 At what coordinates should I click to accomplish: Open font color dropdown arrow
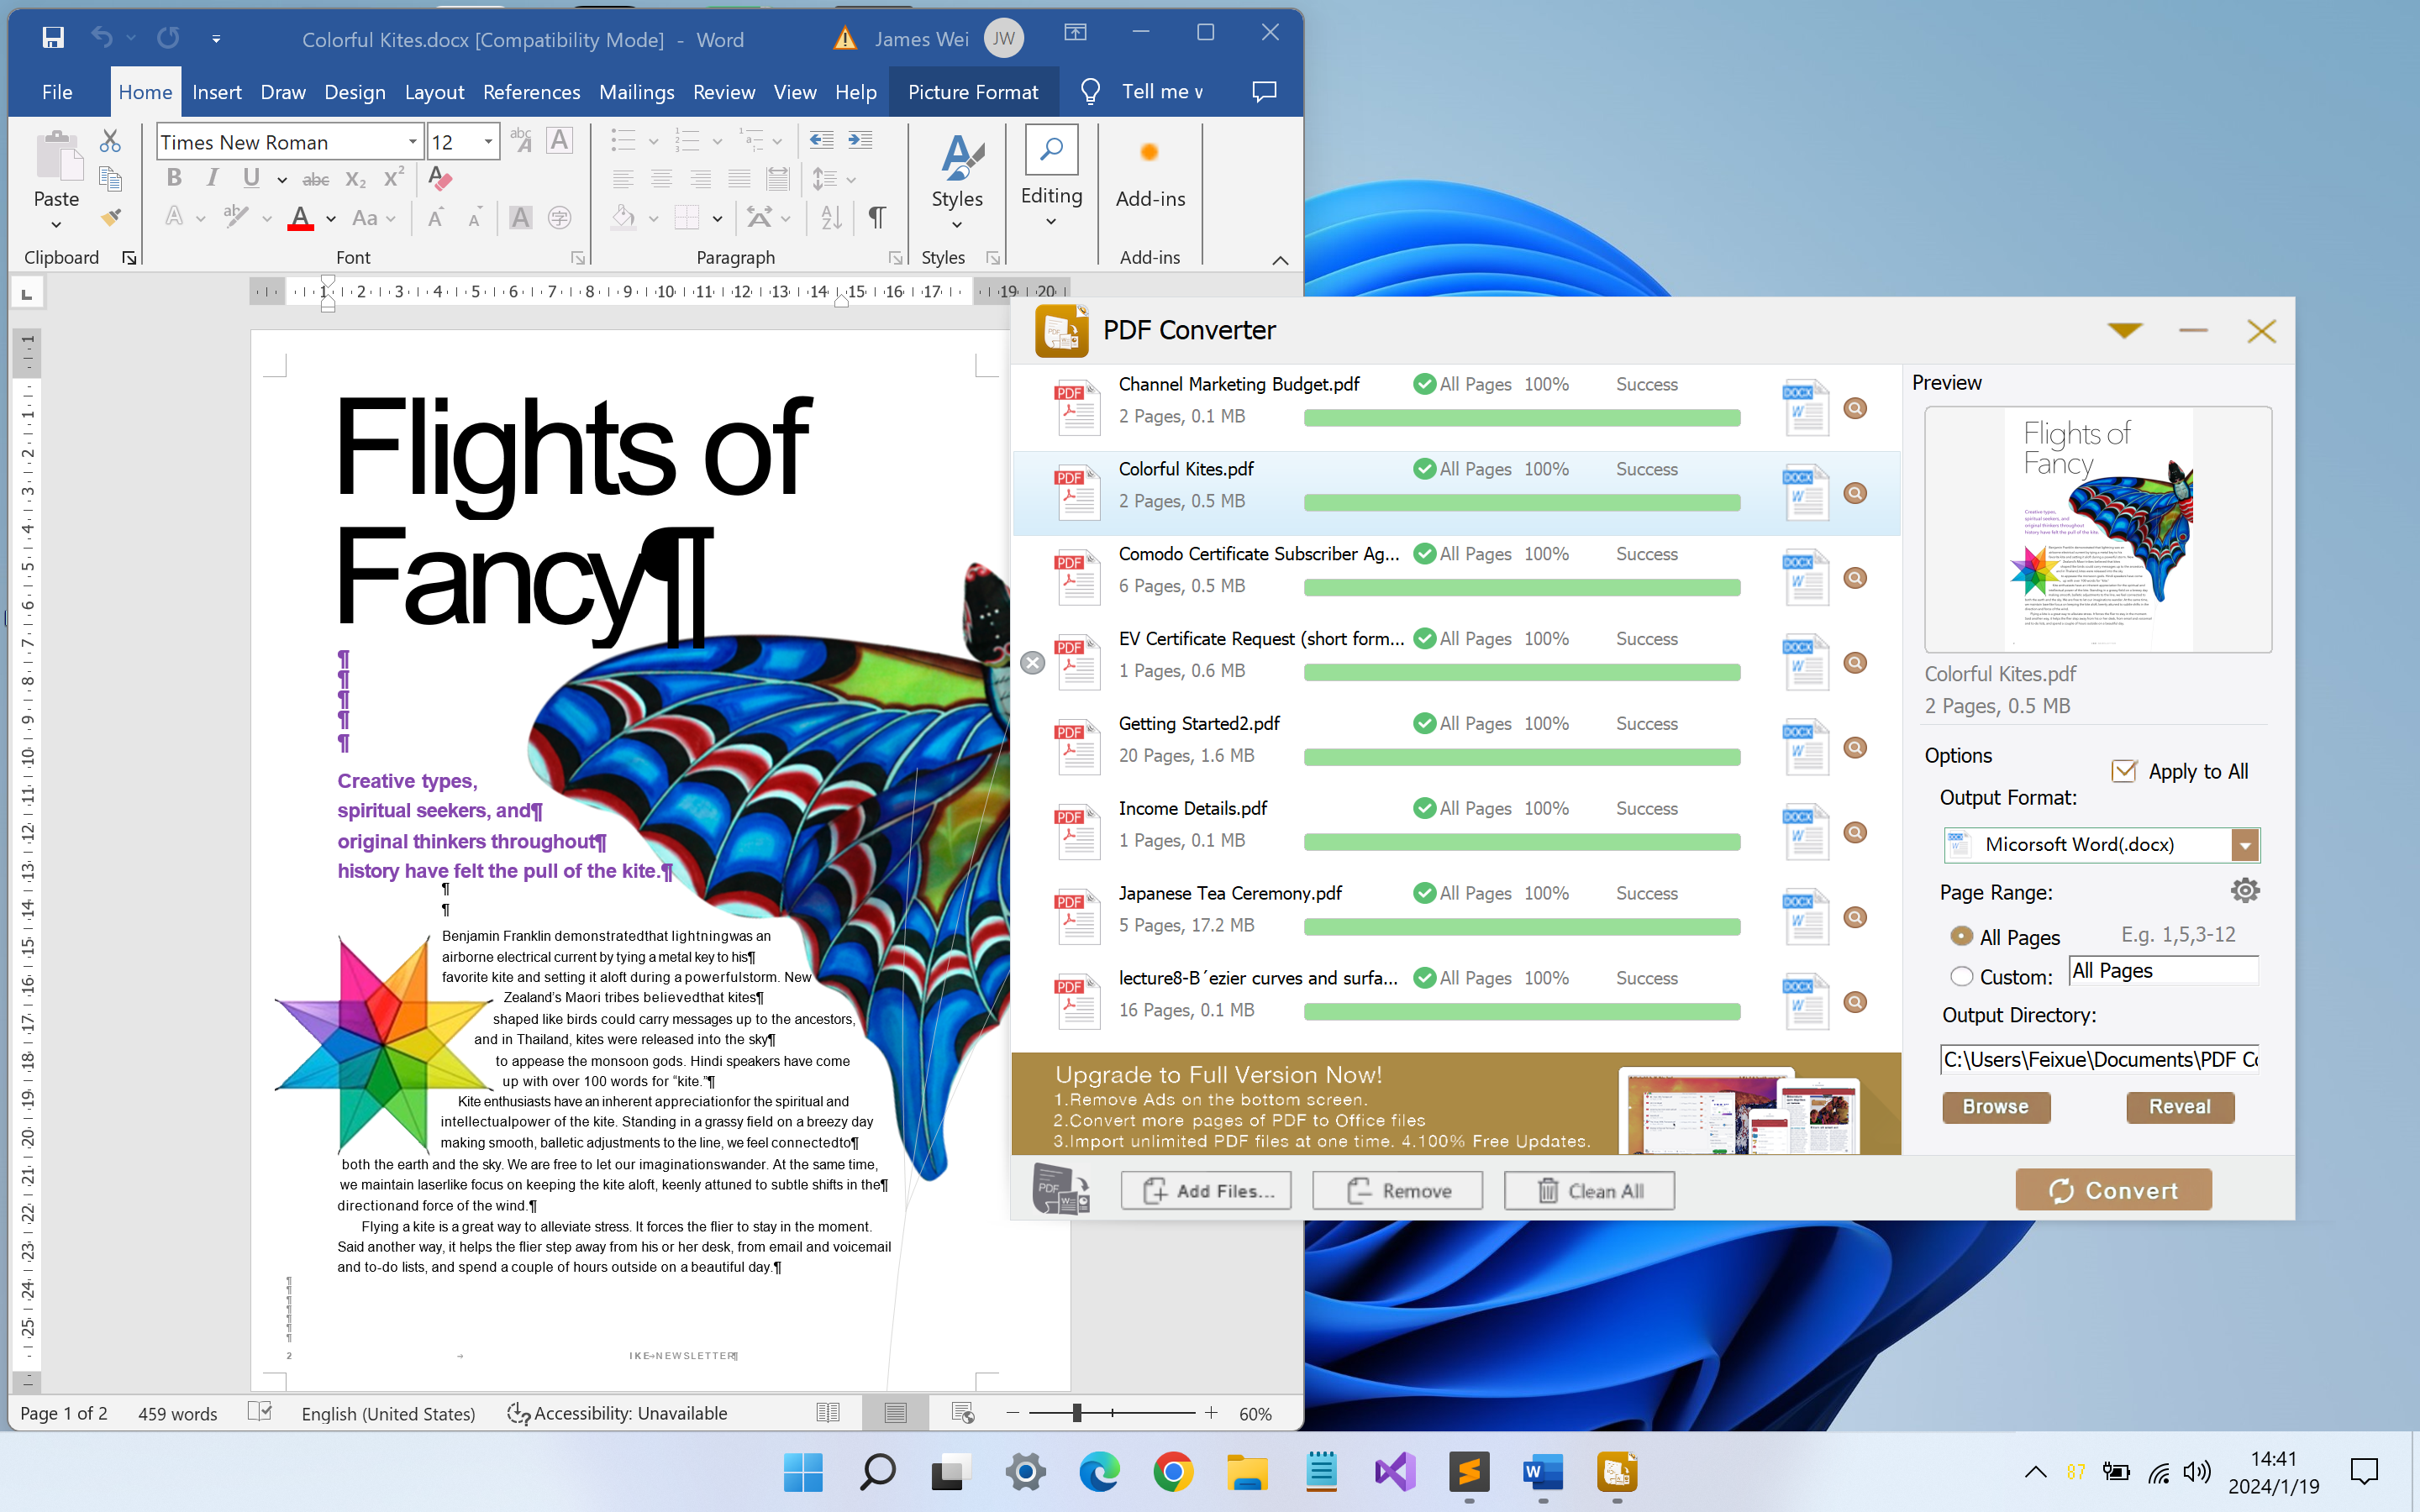pos(330,218)
